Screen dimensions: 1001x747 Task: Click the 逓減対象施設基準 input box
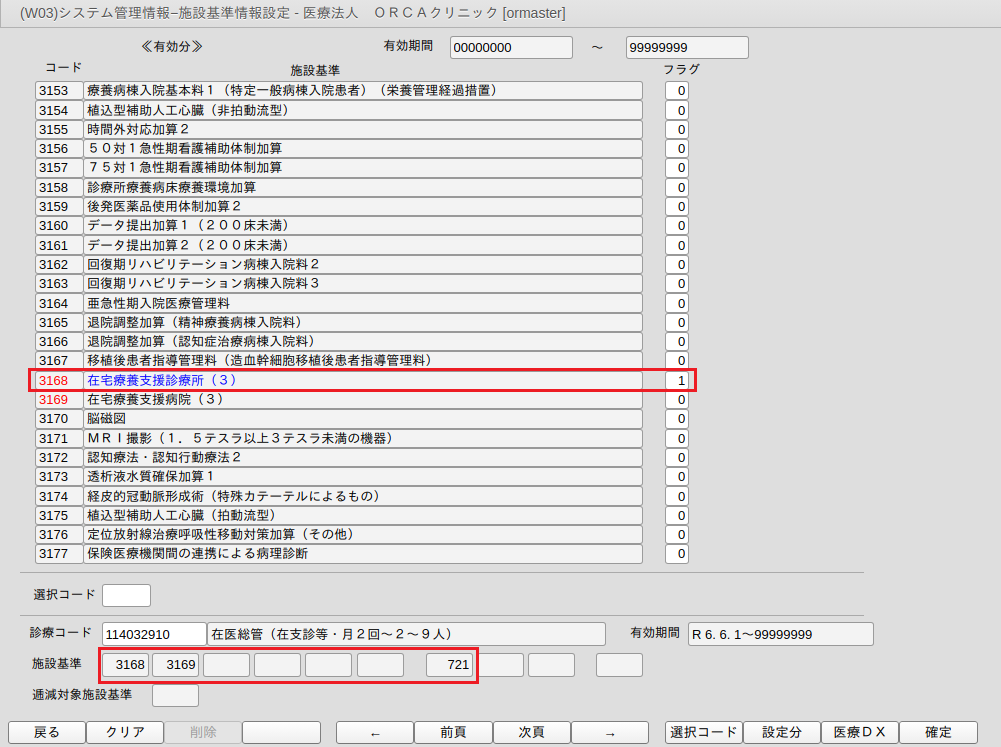(175, 695)
